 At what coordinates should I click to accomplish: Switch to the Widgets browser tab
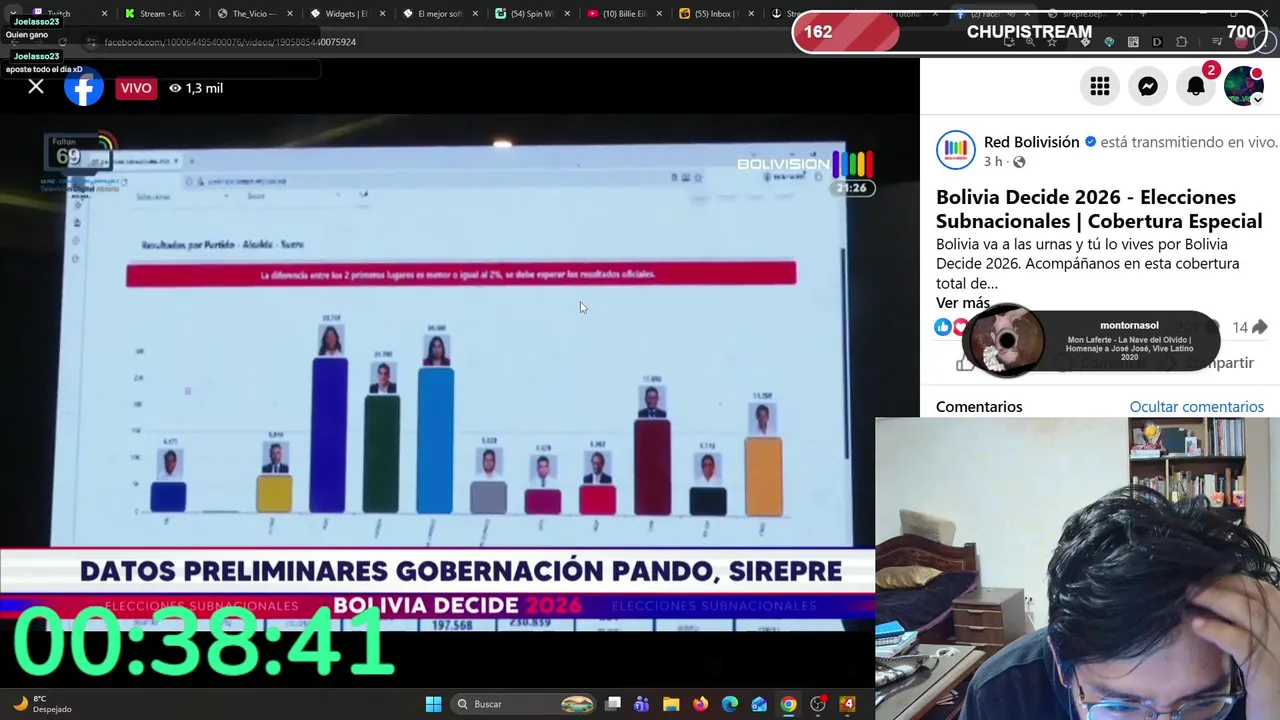click(x=345, y=14)
